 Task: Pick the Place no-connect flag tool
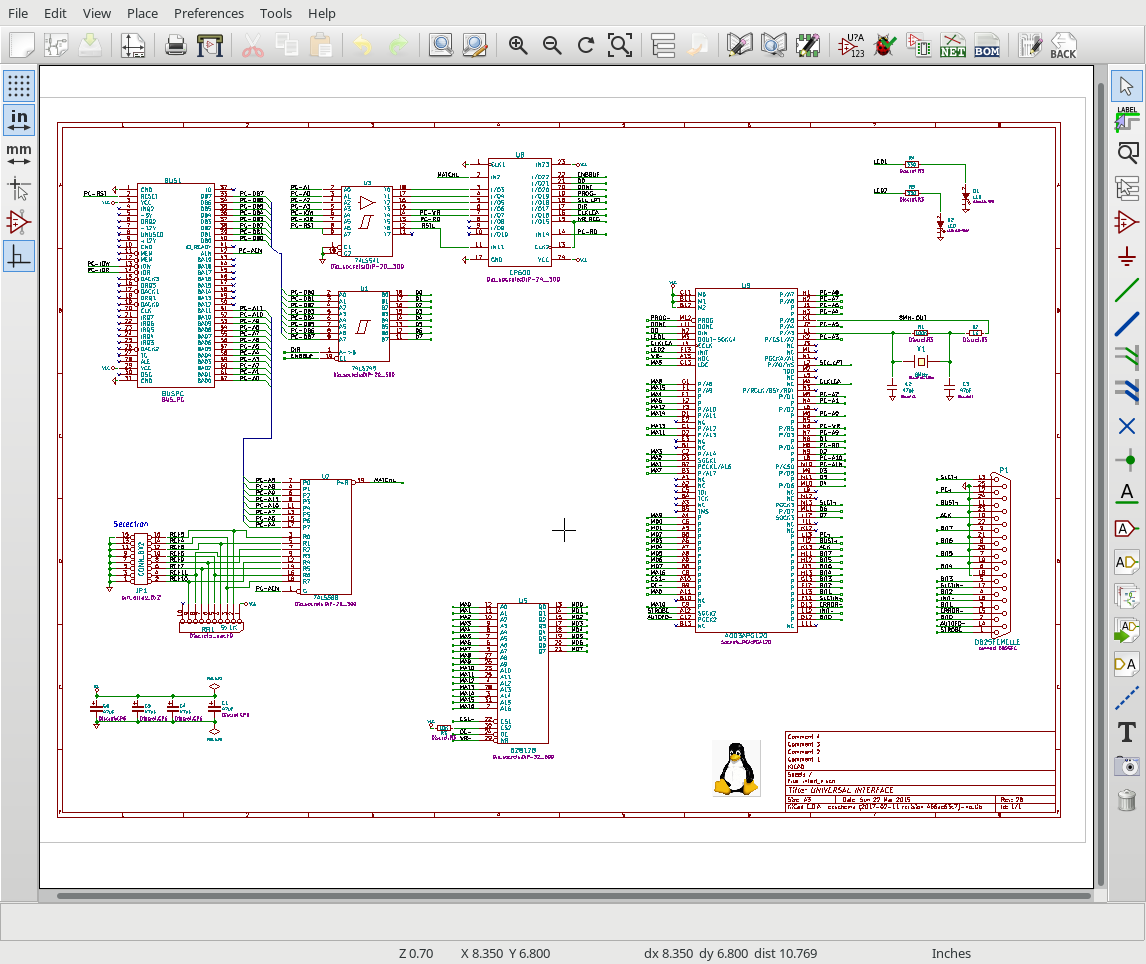1127,426
